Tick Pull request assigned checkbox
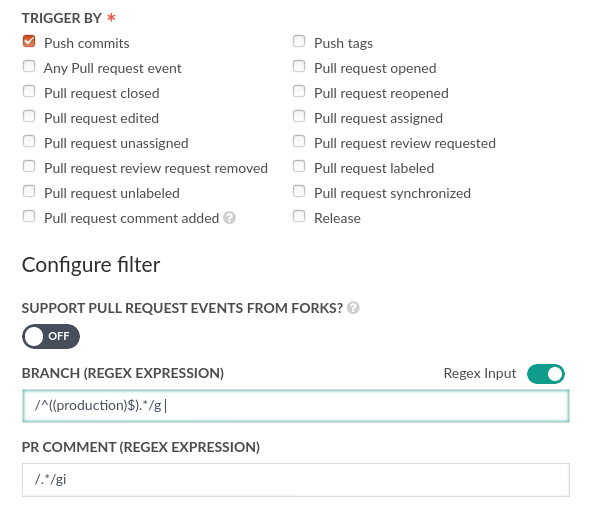The width and height of the screenshot is (593, 507). [x=299, y=116]
